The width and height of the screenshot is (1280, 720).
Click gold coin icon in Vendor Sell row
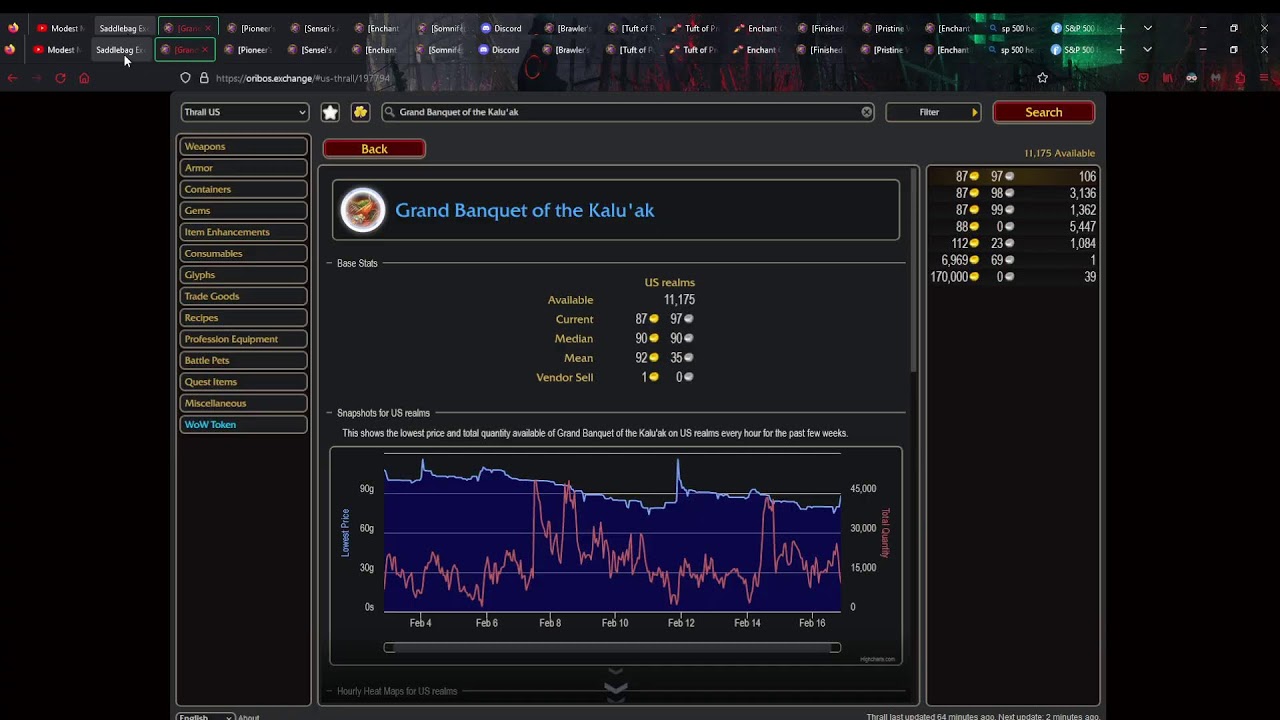click(x=654, y=377)
